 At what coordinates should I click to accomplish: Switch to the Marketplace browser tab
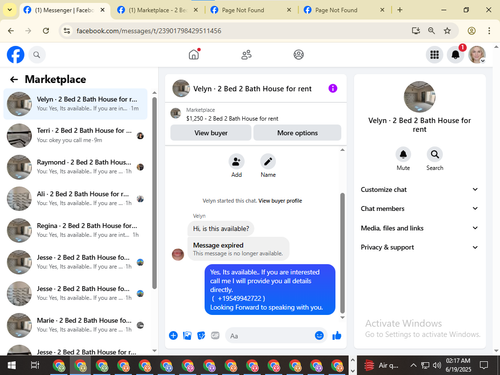point(158,10)
